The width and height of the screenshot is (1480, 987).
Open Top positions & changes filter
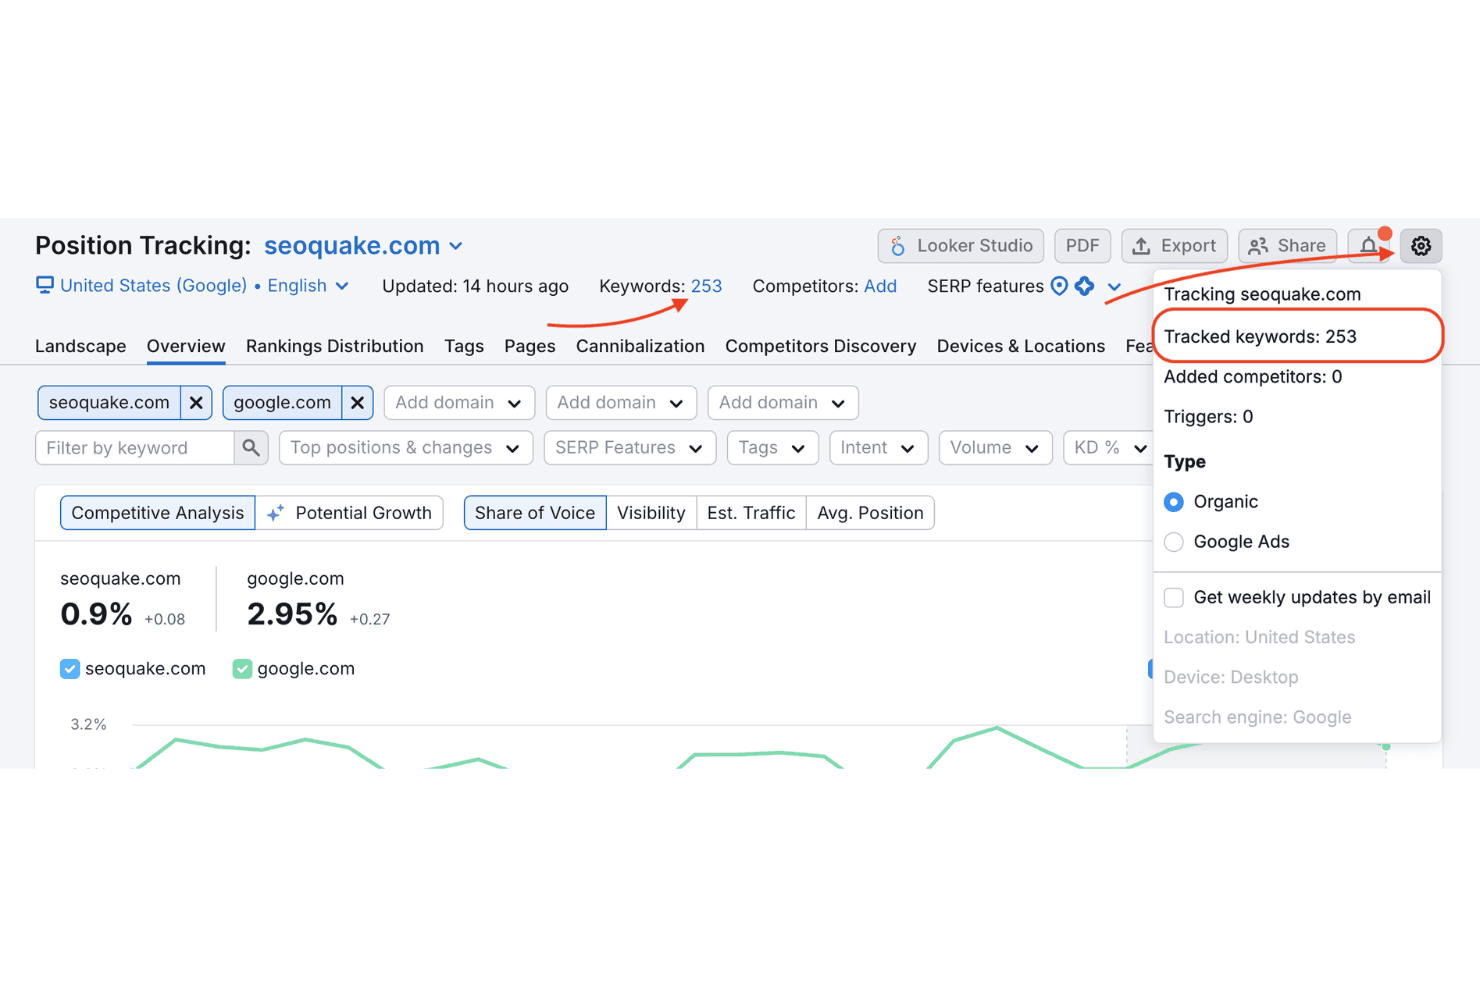[406, 448]
